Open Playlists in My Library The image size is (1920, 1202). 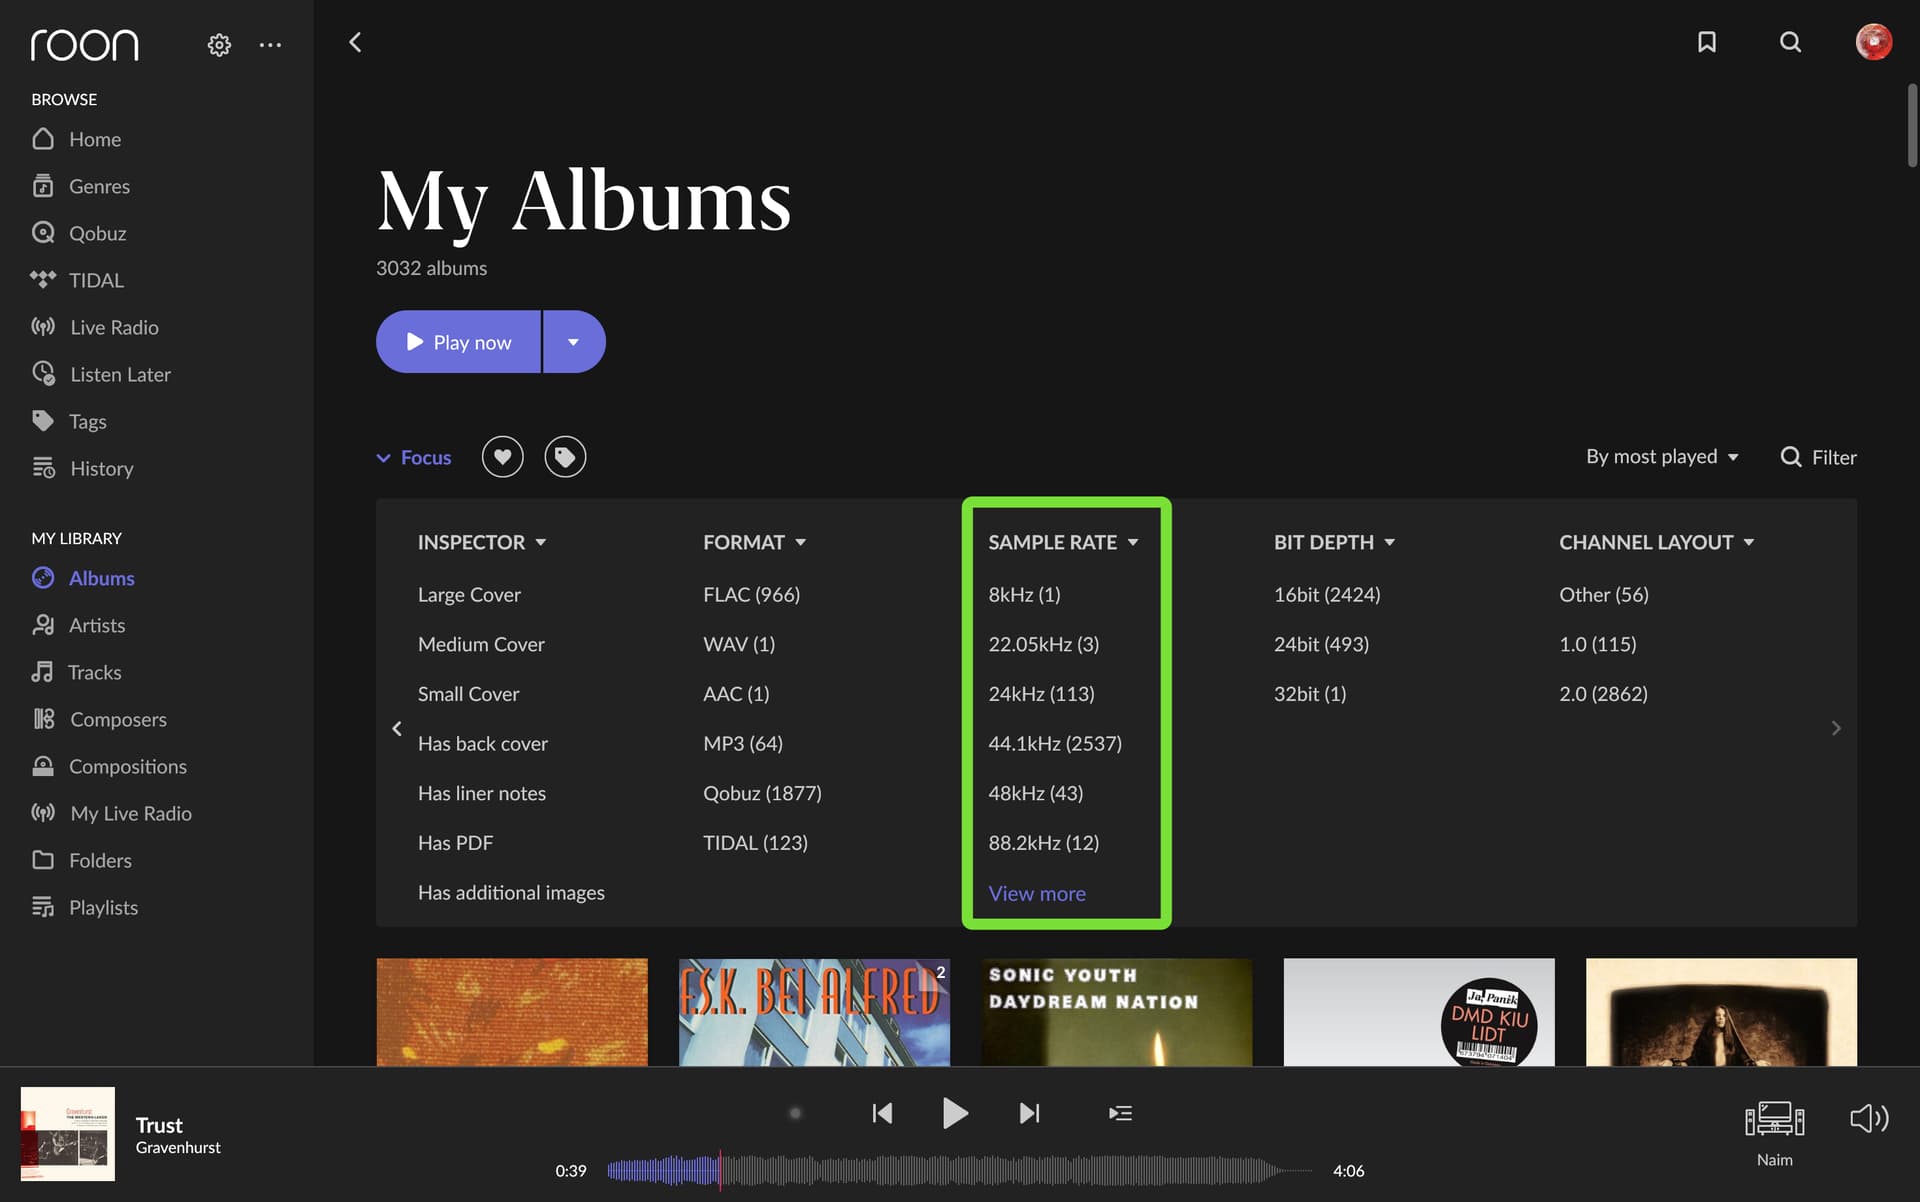84,907
